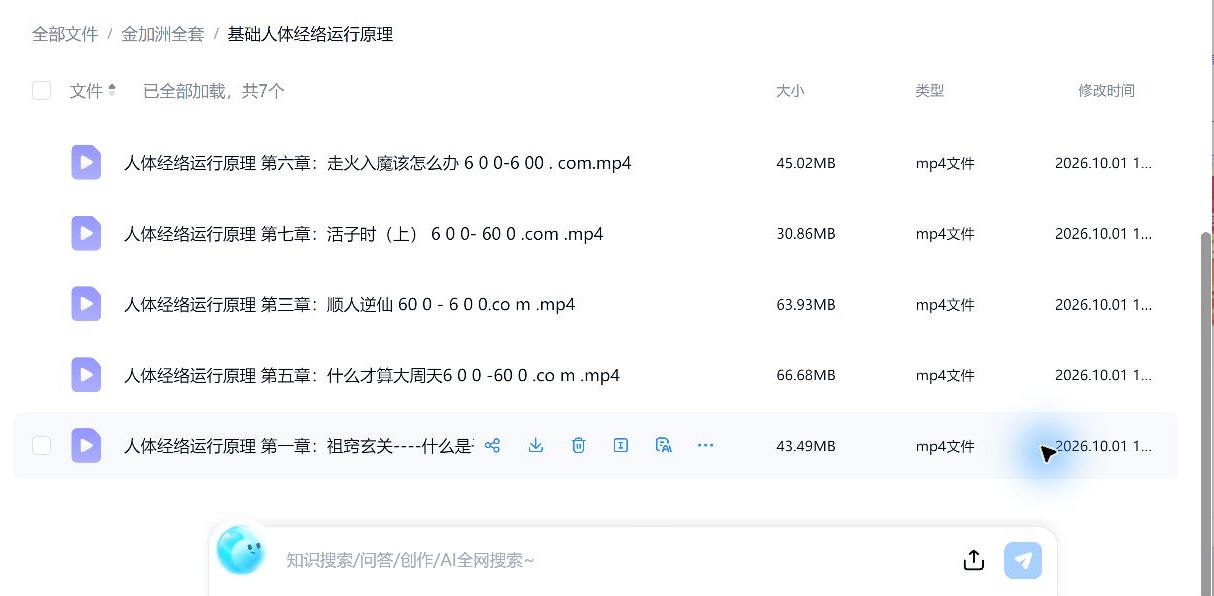Open AI tools icon for 第一章 file
1214x596 pixels.
[x=663, y=445]
